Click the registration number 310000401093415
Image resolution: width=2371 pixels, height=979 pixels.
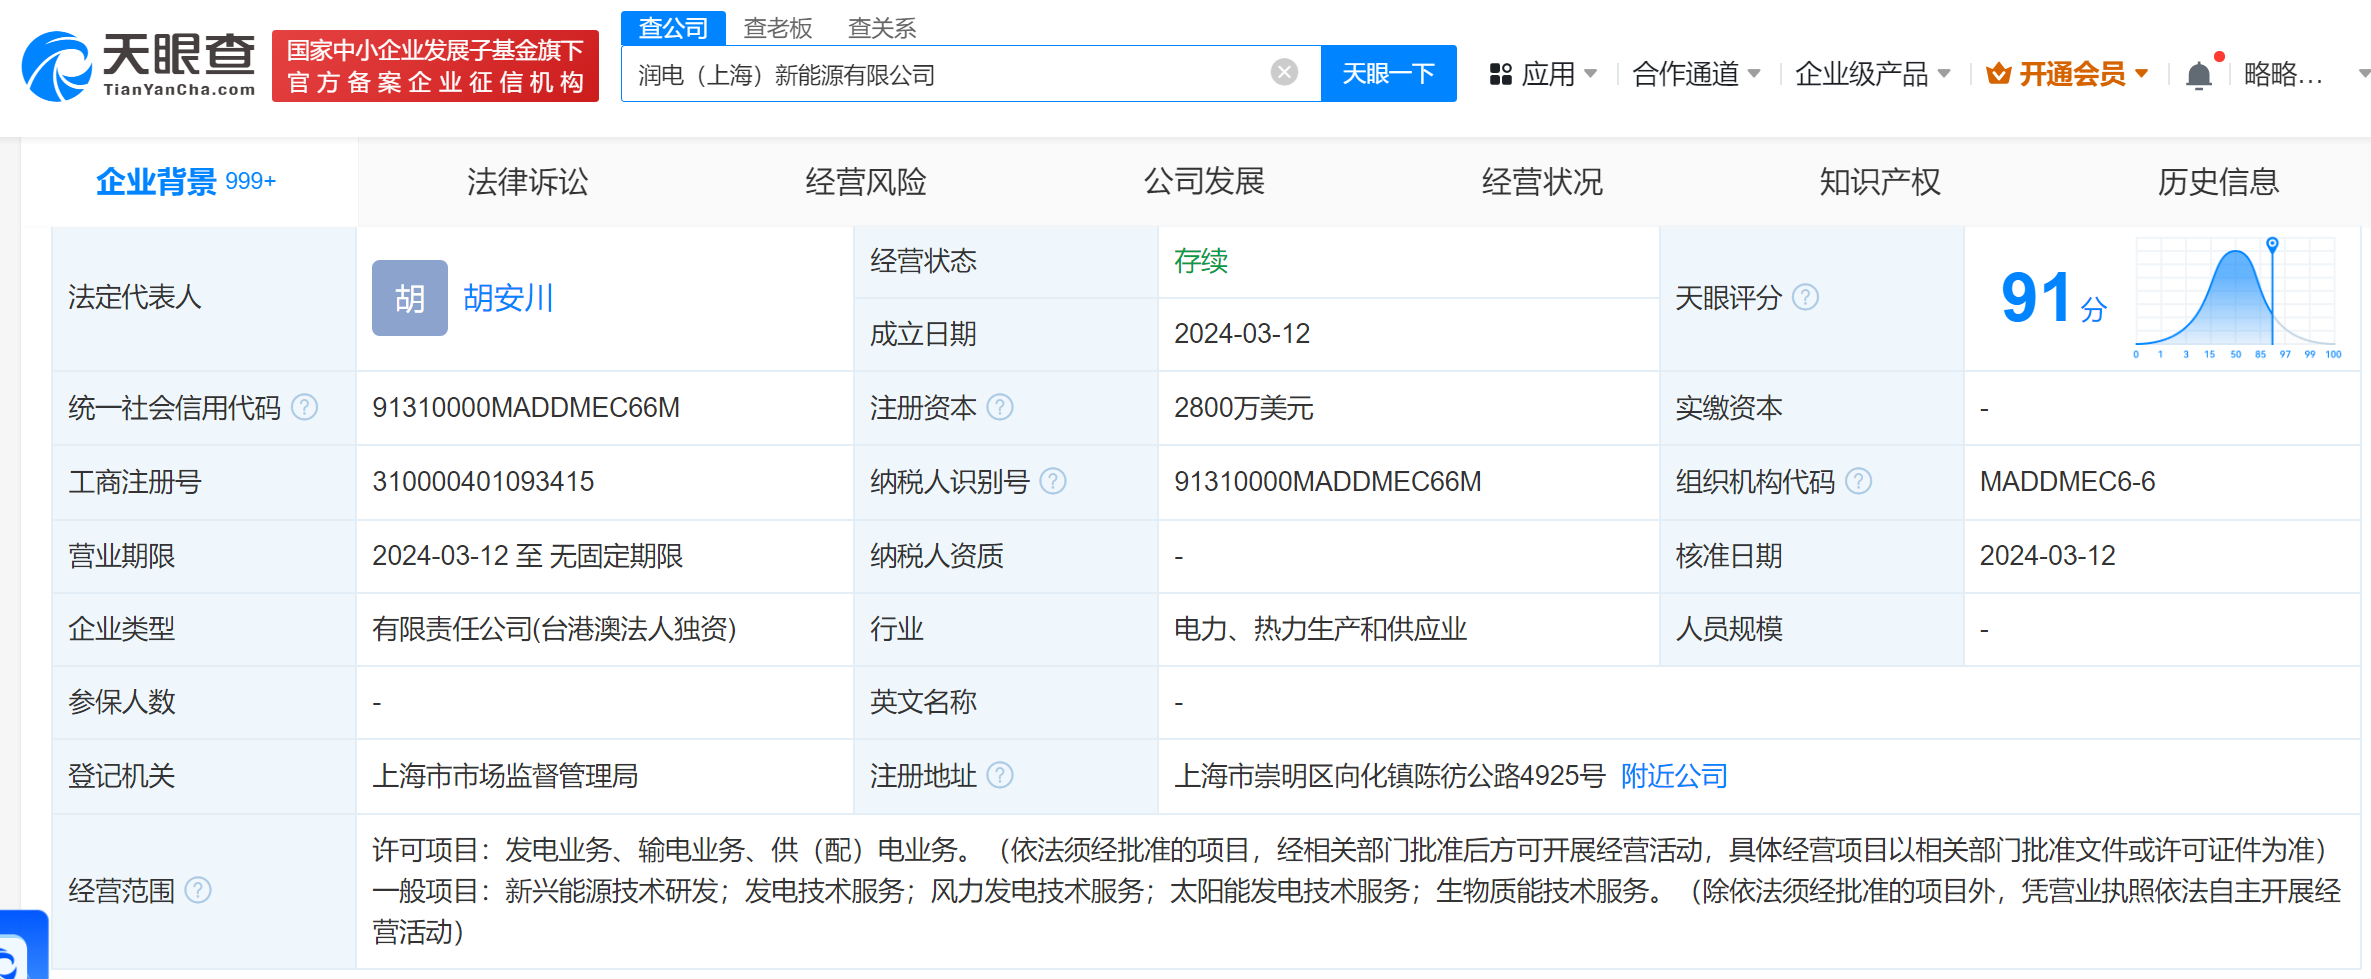483,482
